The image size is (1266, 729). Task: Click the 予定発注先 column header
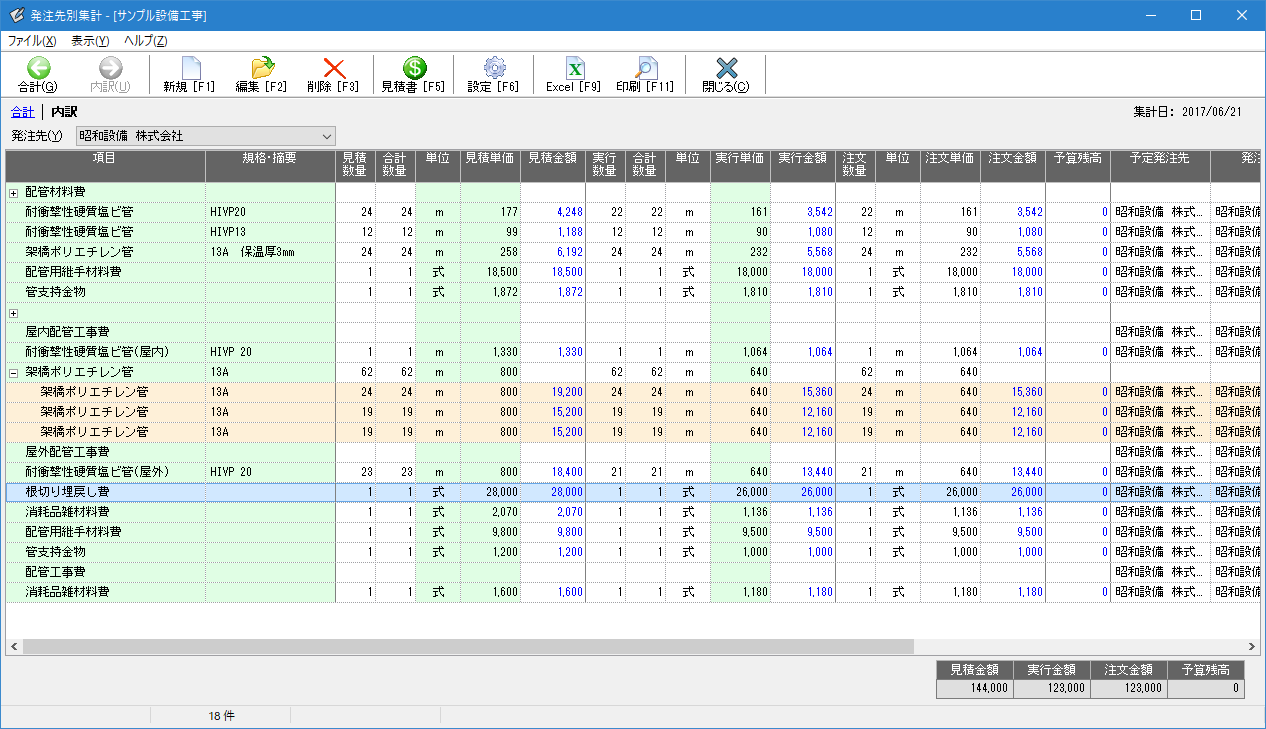coord(1160,166)
